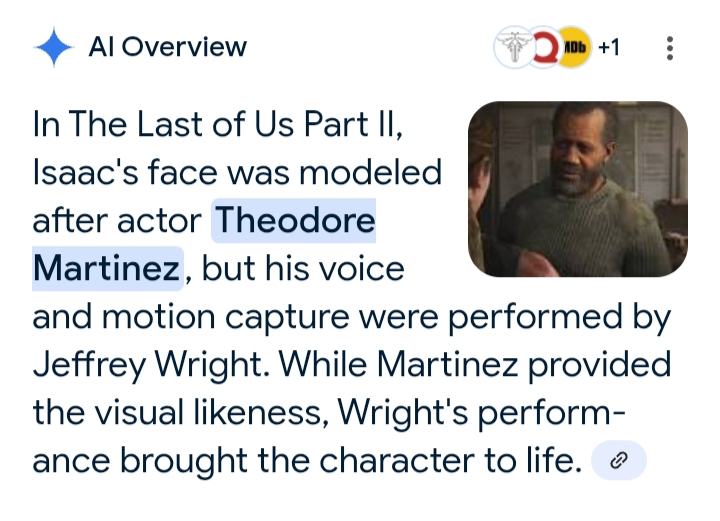
Task: Open the Isaac character thumbnail image
Action: tap(578, 189)
